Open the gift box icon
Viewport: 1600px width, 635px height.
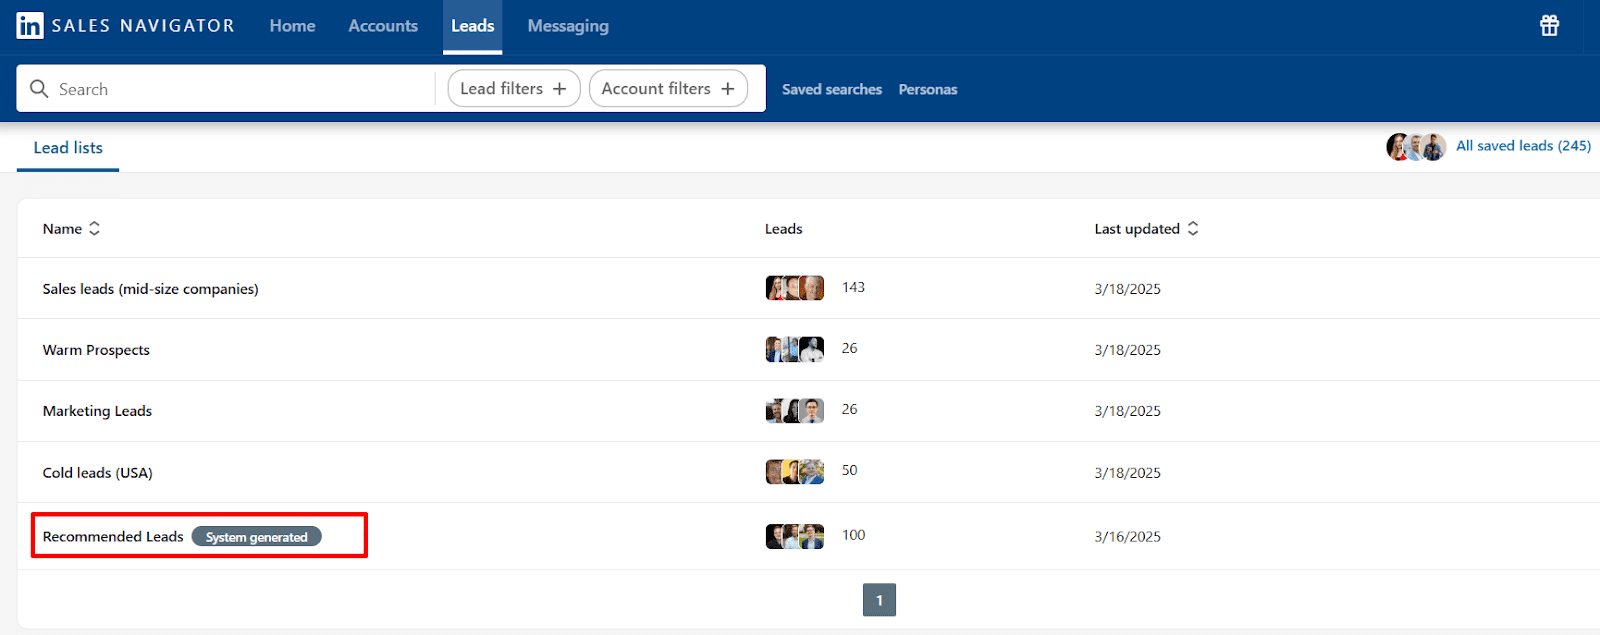pyautogui.click(x=1549, y=26)
